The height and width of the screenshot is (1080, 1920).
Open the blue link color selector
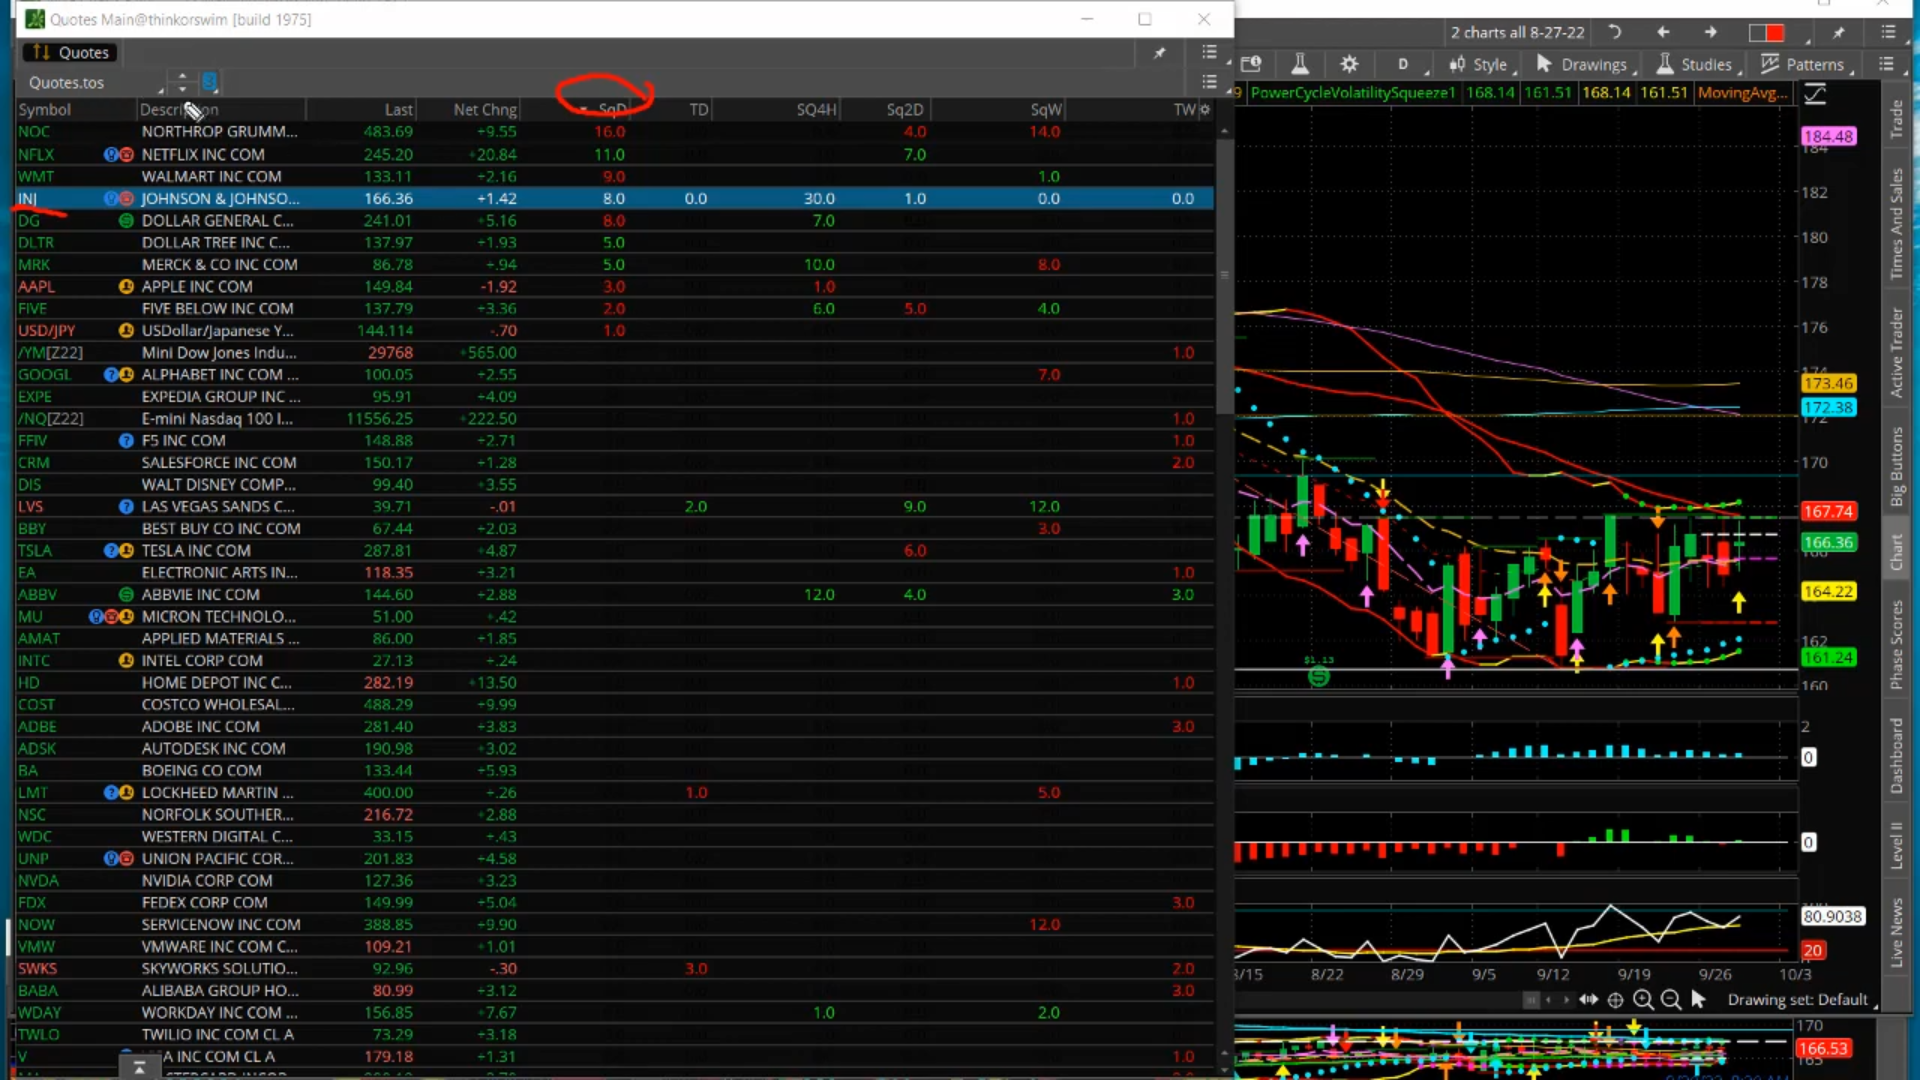(x=209, y=82)
